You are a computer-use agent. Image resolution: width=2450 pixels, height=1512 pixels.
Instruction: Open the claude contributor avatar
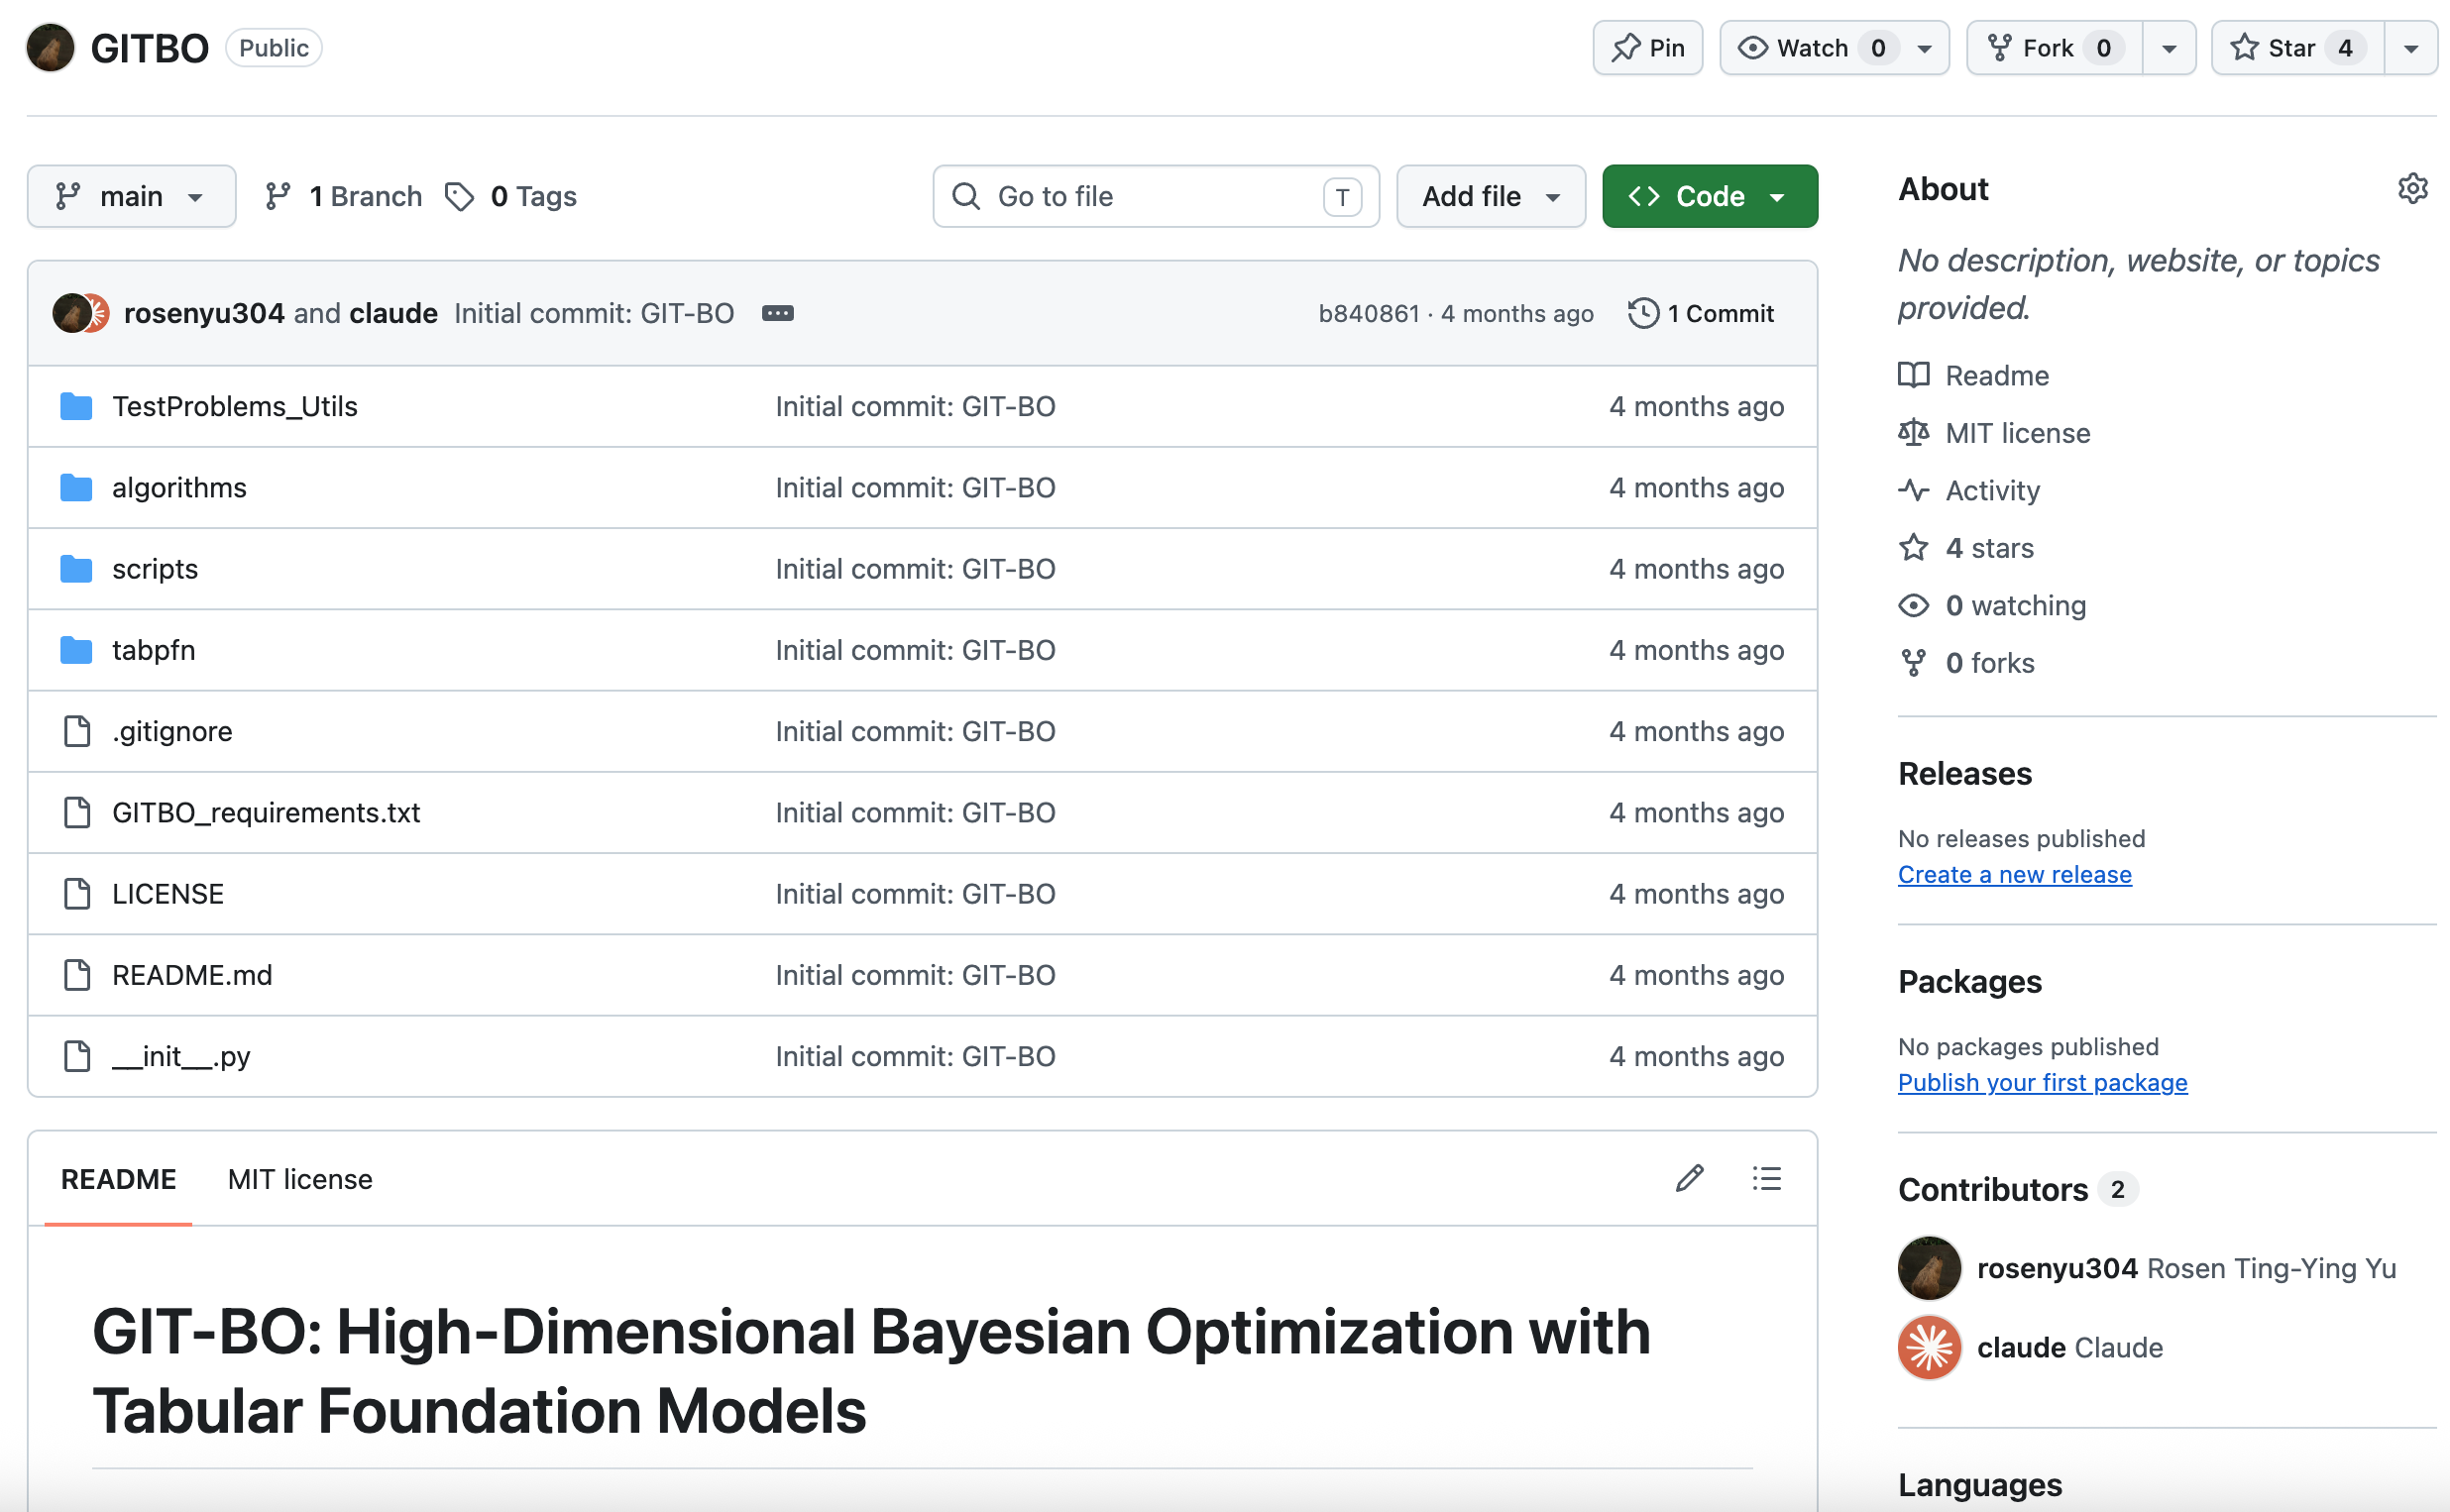tap(1928, 1347)
